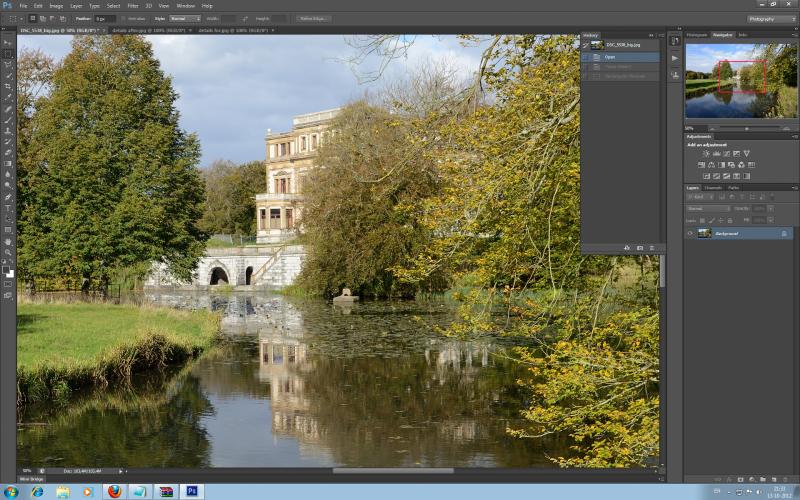Open the History panel options menu

661,35
